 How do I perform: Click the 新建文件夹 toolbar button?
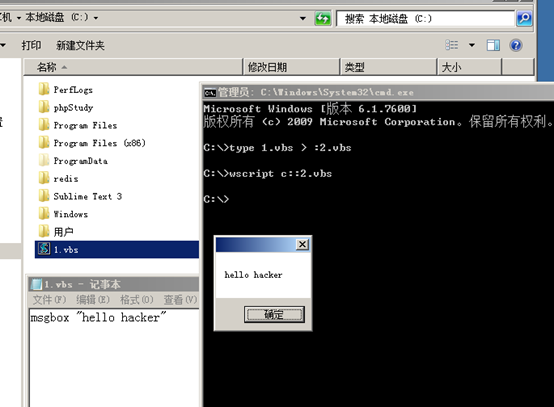[80, 45]
